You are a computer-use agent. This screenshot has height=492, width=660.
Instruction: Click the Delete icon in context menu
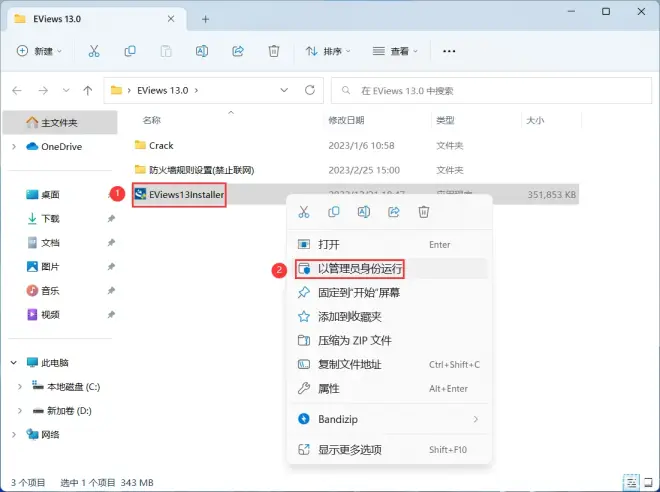point(424,212)
